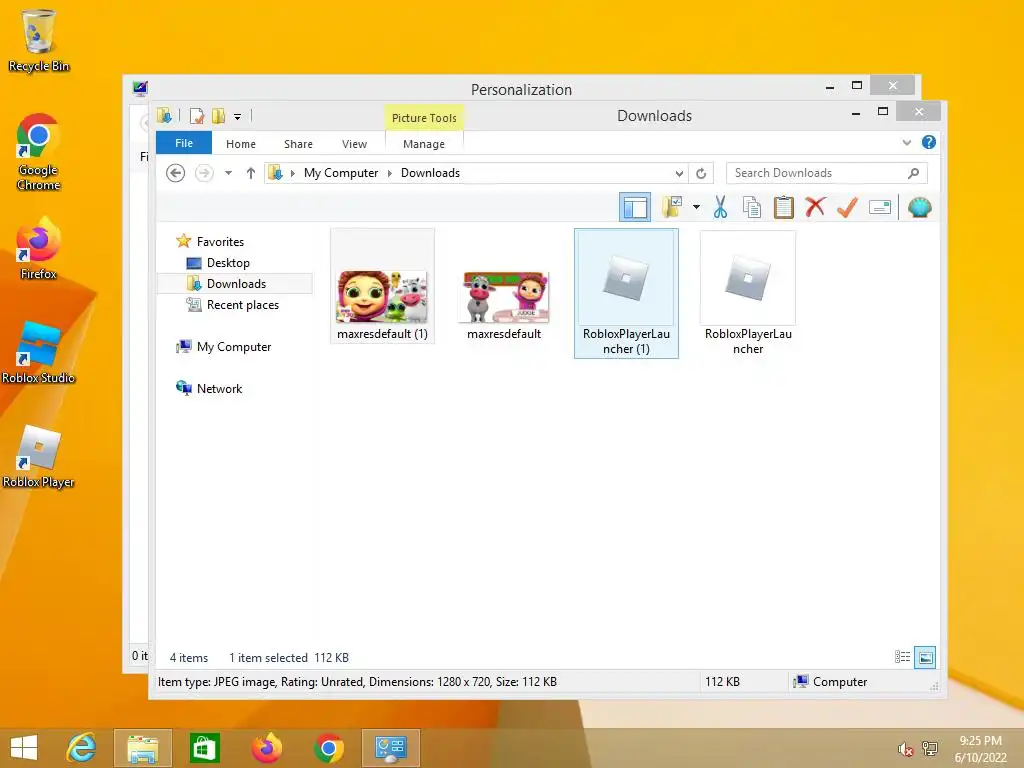Click the muted volume tray icon
Viewport: 1024px width, 768px height.
click(905, 749)
